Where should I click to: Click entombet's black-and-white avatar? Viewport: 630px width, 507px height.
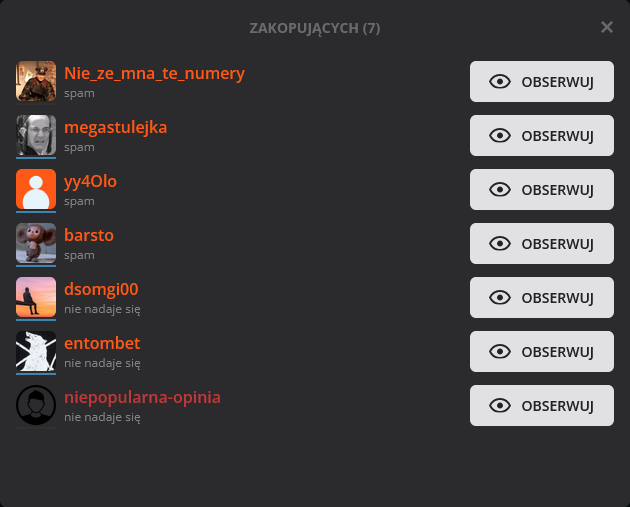pos(36,351)
